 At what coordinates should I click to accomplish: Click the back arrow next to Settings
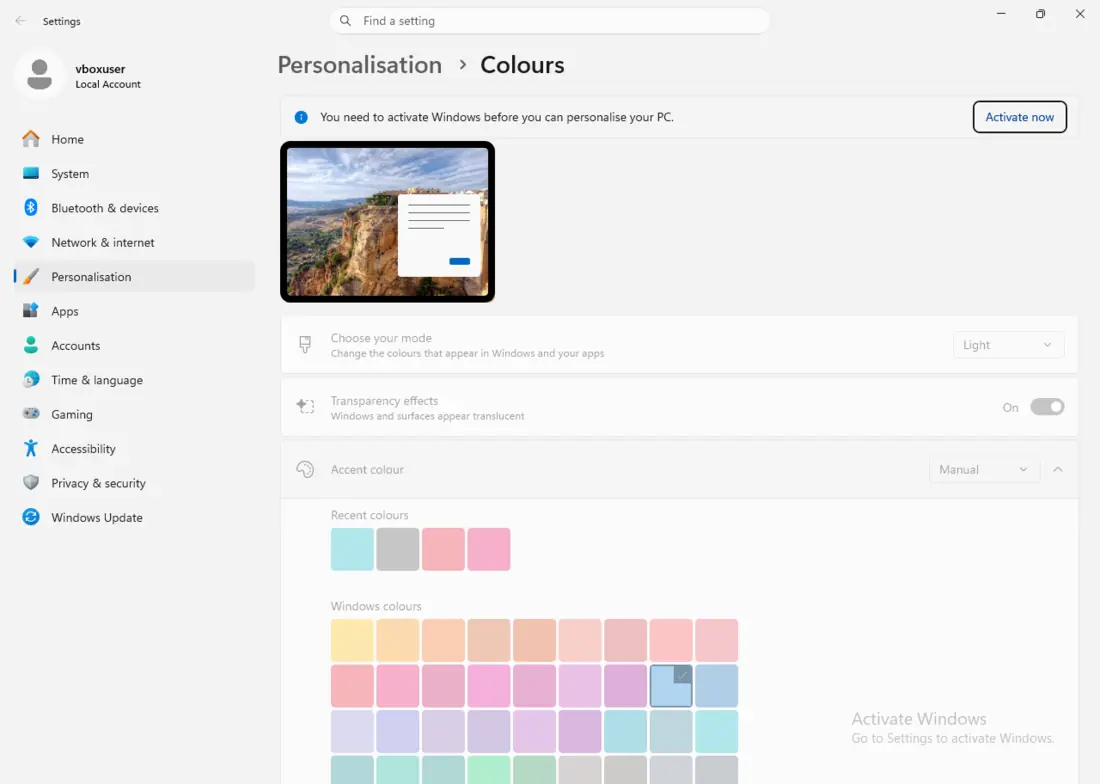tap(20, 21)
